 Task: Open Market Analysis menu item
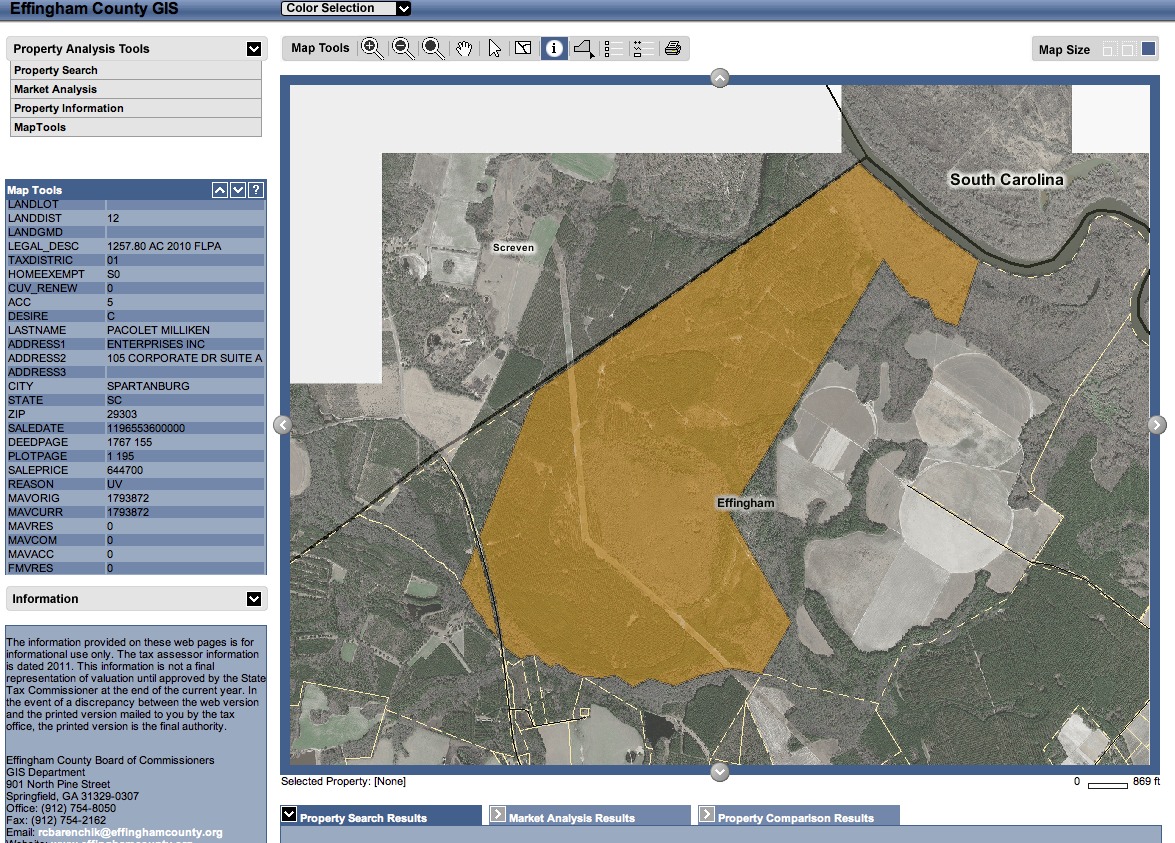136,89
